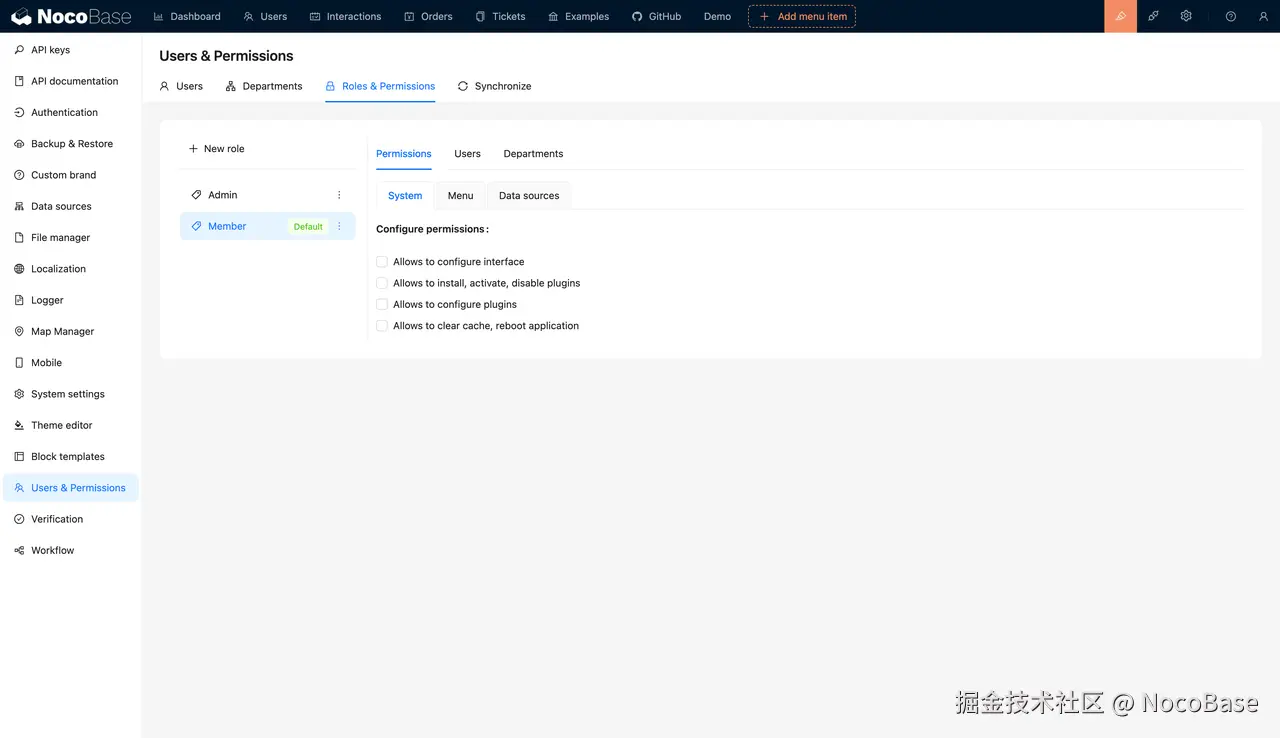Click the 'Add menu item' button
The width and height of the screenshot is (1280, 738).
[x=801, y=16]
